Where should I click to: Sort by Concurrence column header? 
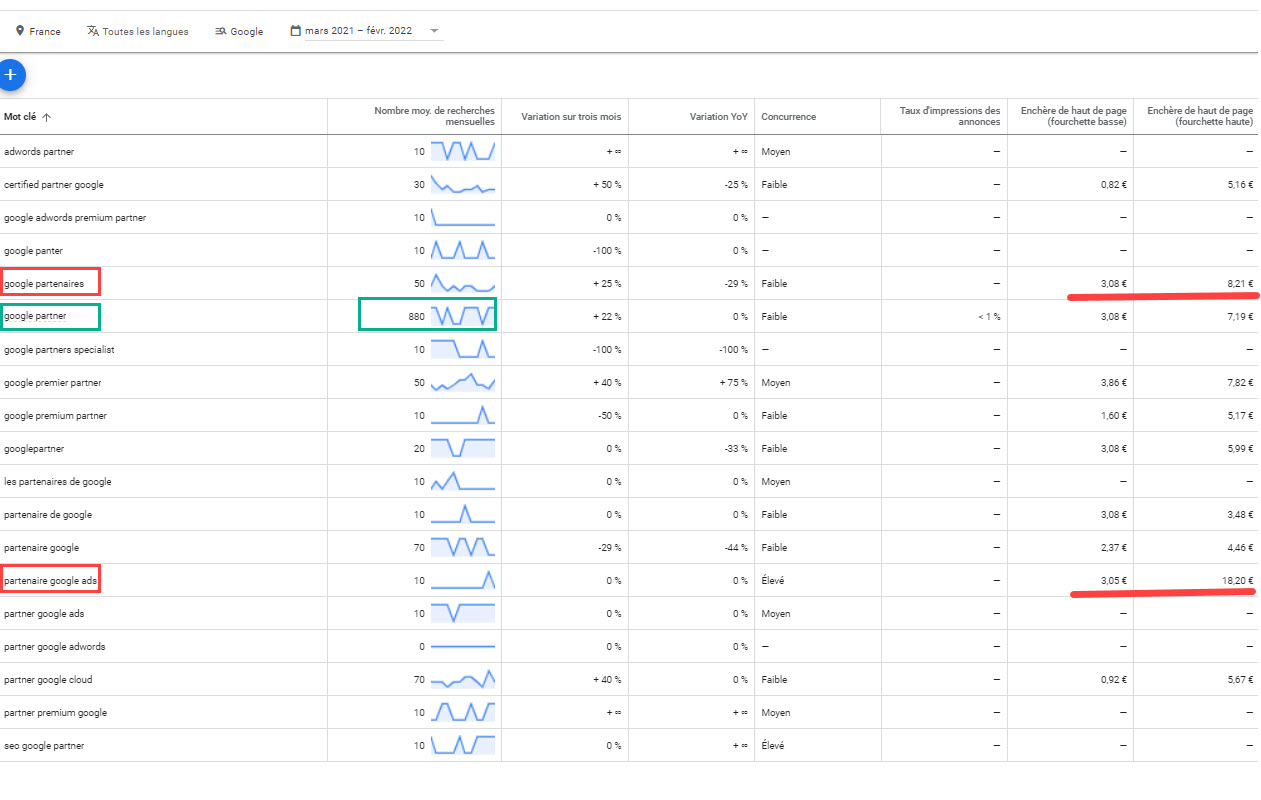coord(788,116)
